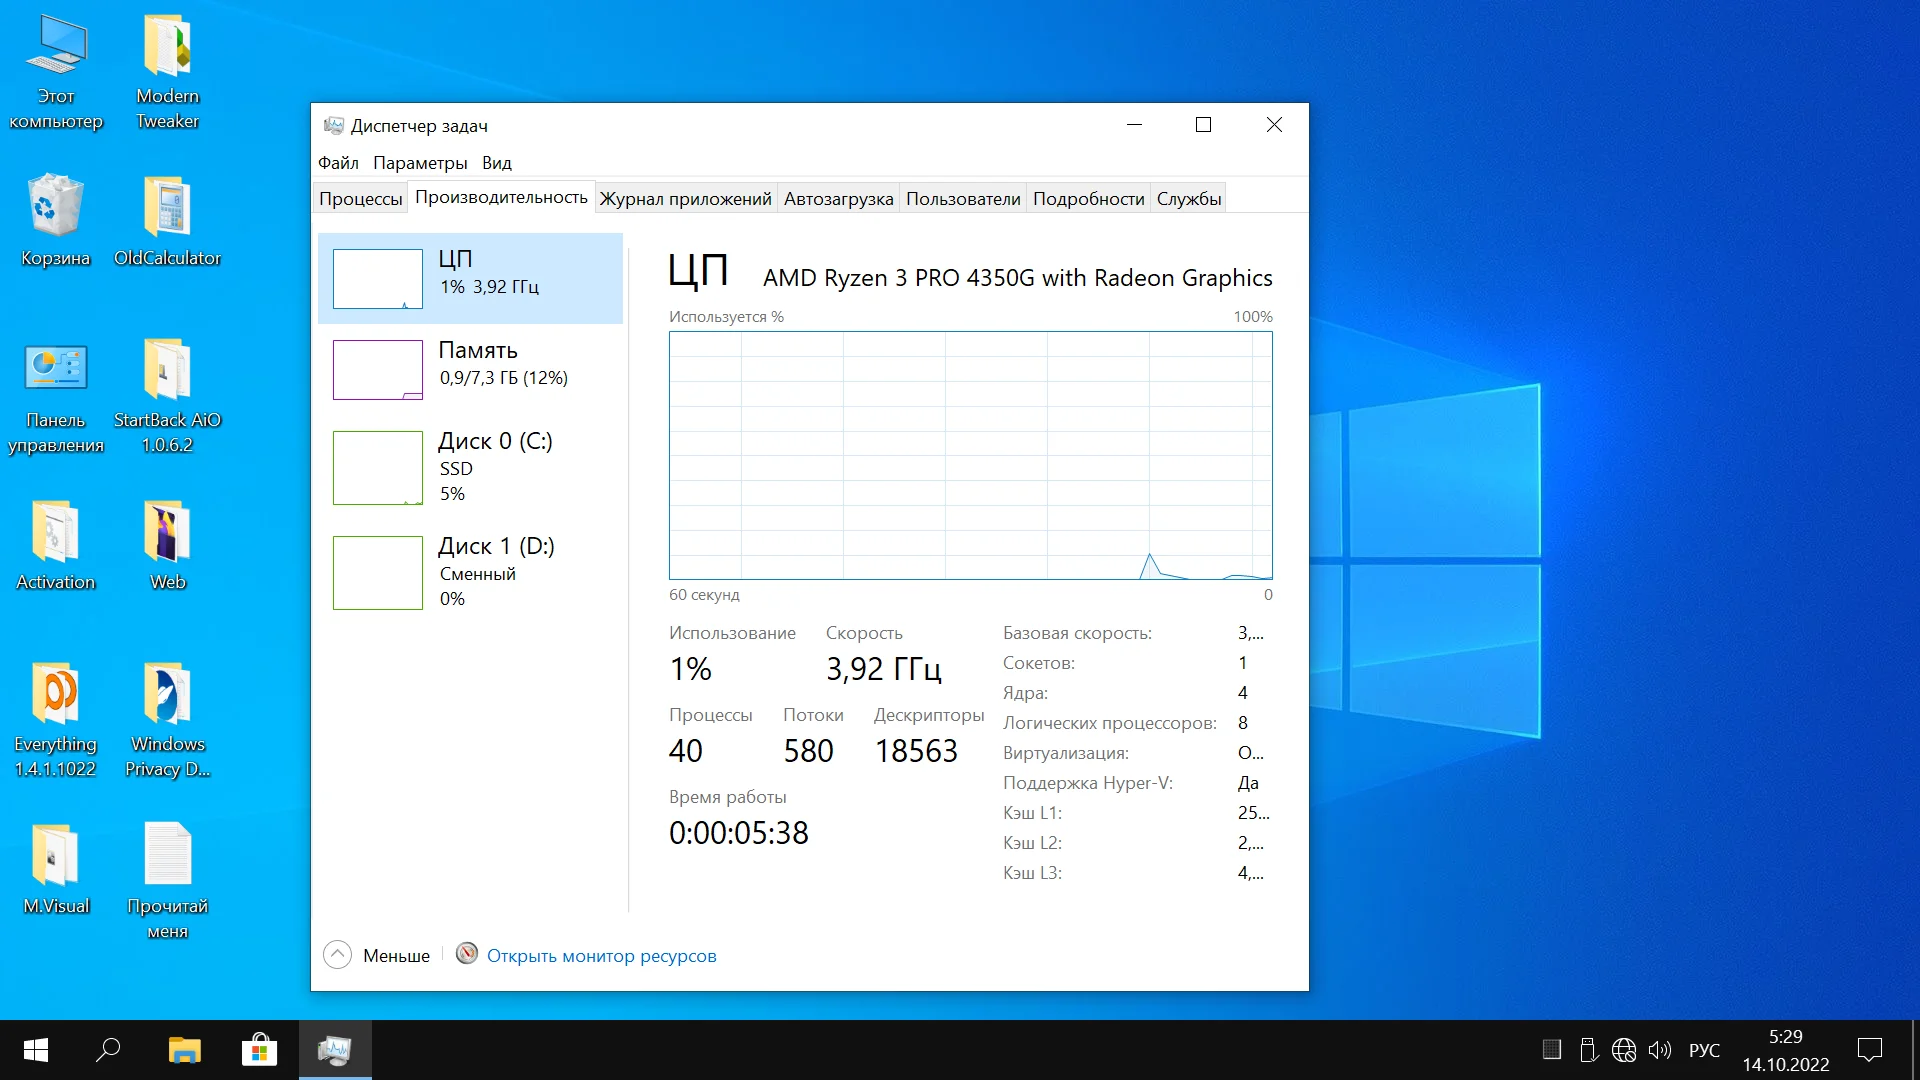This screenshot has height=1080, width=1920.
Task: Select Диск 1 (D:) removable item
Action: point(470,572)
